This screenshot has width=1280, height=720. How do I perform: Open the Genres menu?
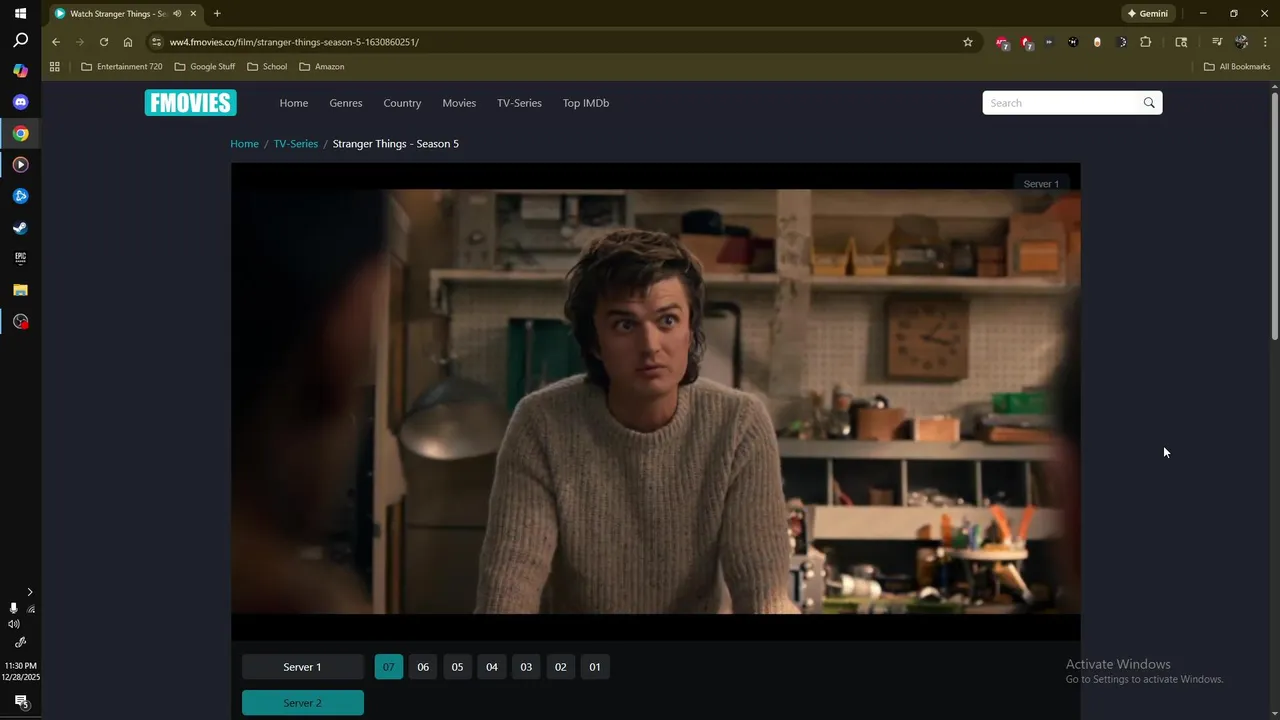click(346, 103)
